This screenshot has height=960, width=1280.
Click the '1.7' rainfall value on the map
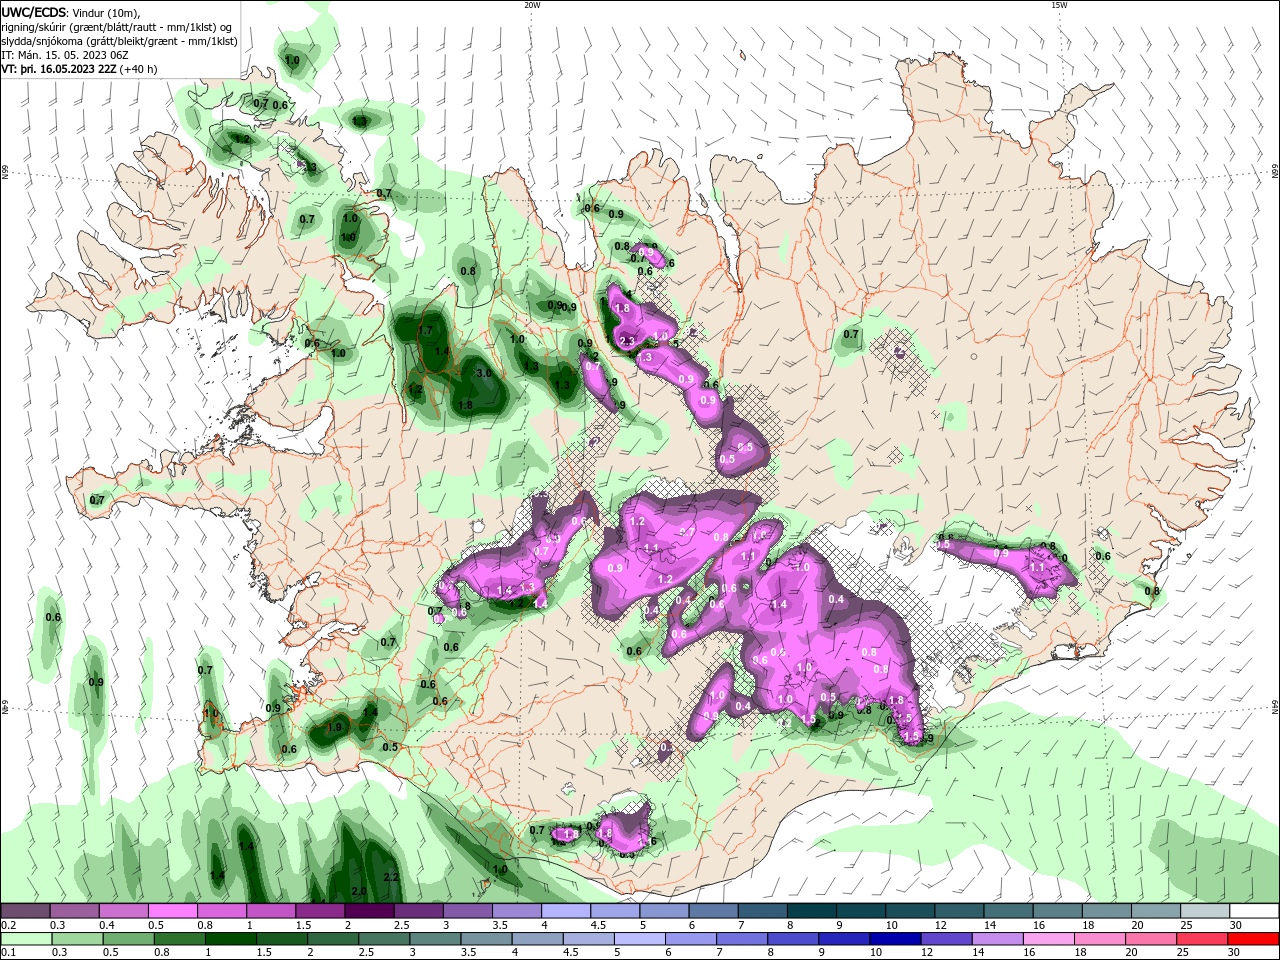pos(425,331)
